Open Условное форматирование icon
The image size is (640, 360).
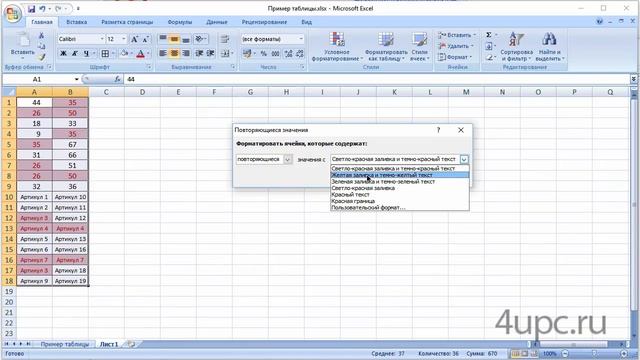337,40
